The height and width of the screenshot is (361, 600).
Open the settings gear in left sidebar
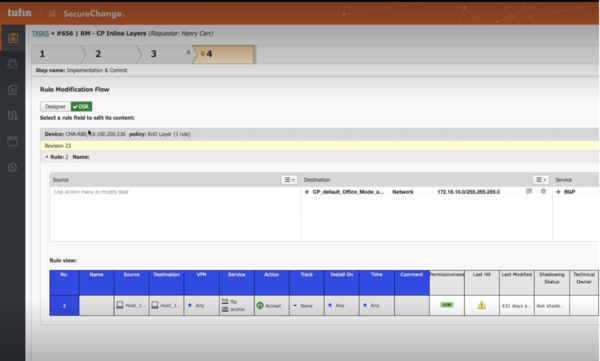pyautogui.click(x=13, y=167)
